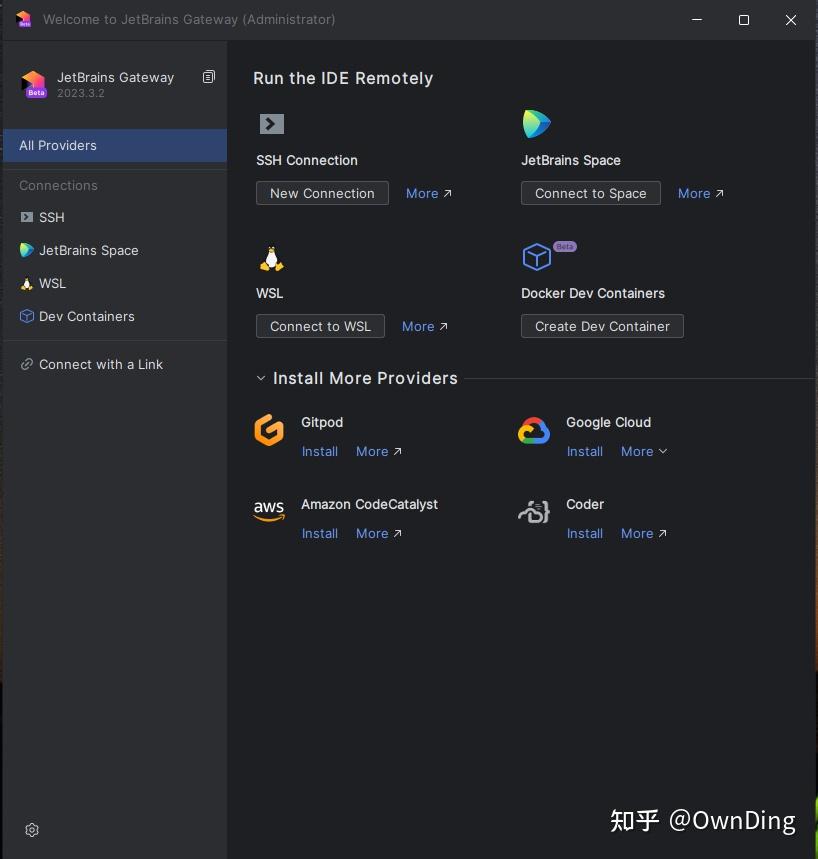Viewport: 818px width, 859px height.
Task: Click the WSL penguin icon in main panel
Action: coord(271,259)
